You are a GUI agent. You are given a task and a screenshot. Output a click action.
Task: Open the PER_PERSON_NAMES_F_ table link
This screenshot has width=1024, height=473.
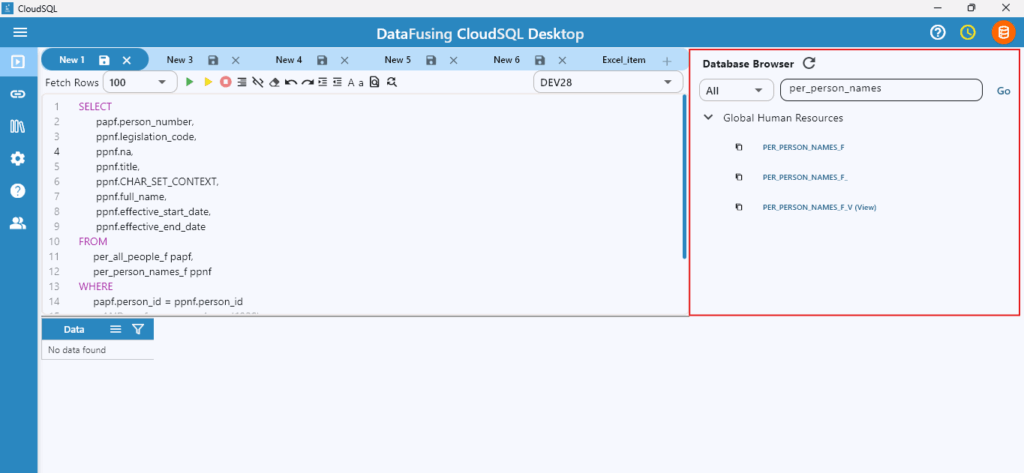point(805,178)
